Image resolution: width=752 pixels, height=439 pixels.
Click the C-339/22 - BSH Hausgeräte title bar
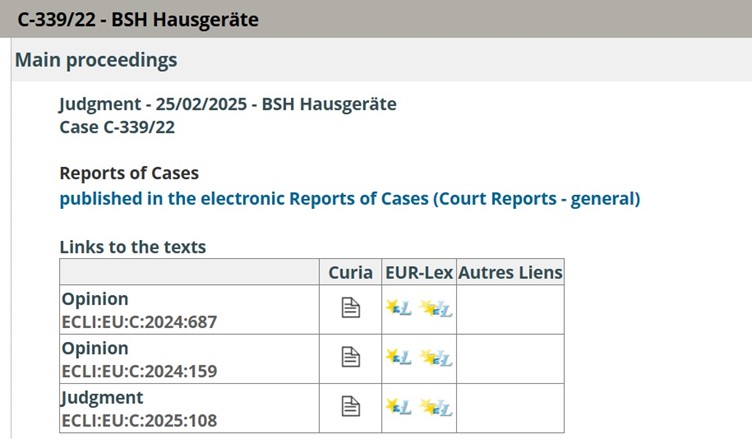tap(137, 19)
